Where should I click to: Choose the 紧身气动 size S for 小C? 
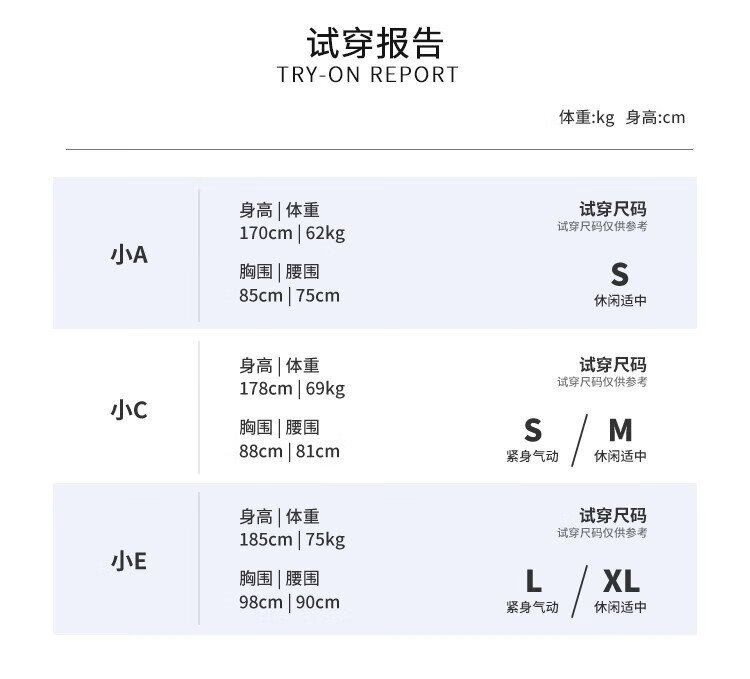532,431
